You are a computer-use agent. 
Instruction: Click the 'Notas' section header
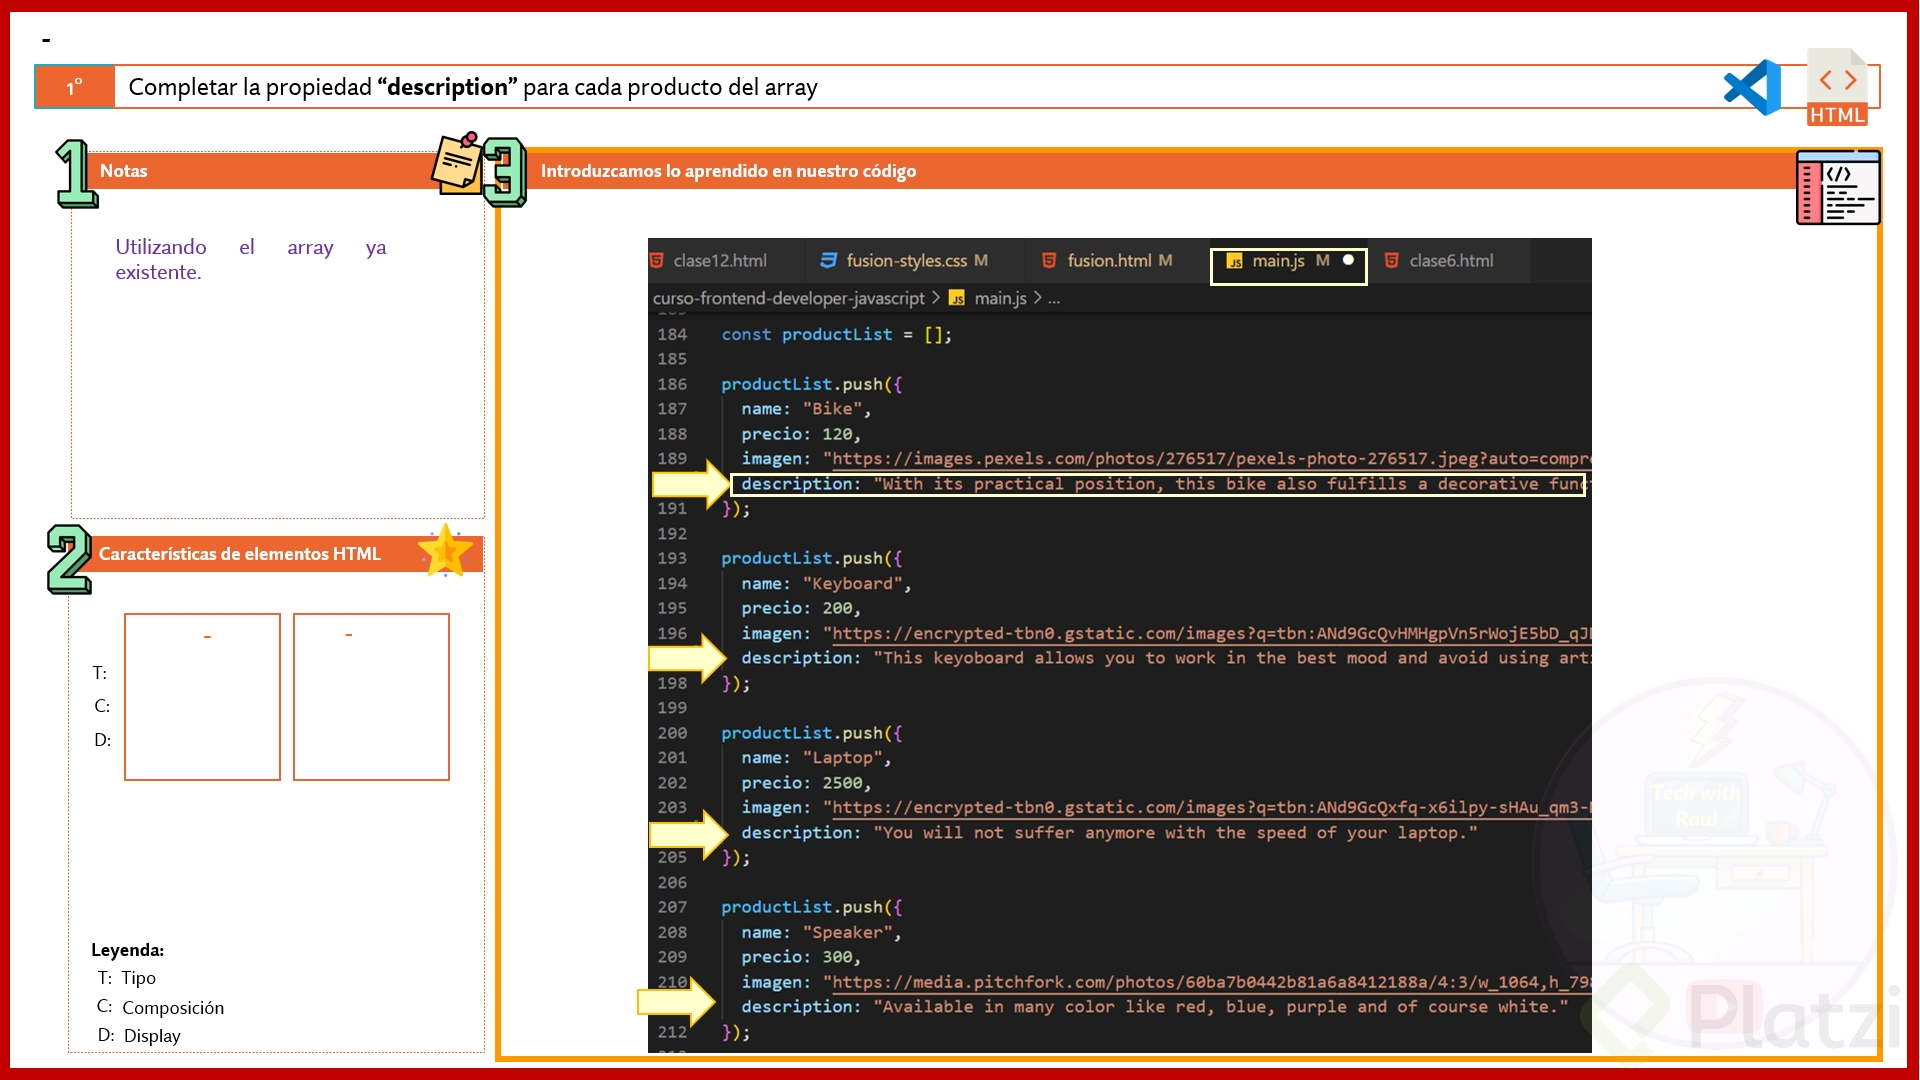(123, 171)
